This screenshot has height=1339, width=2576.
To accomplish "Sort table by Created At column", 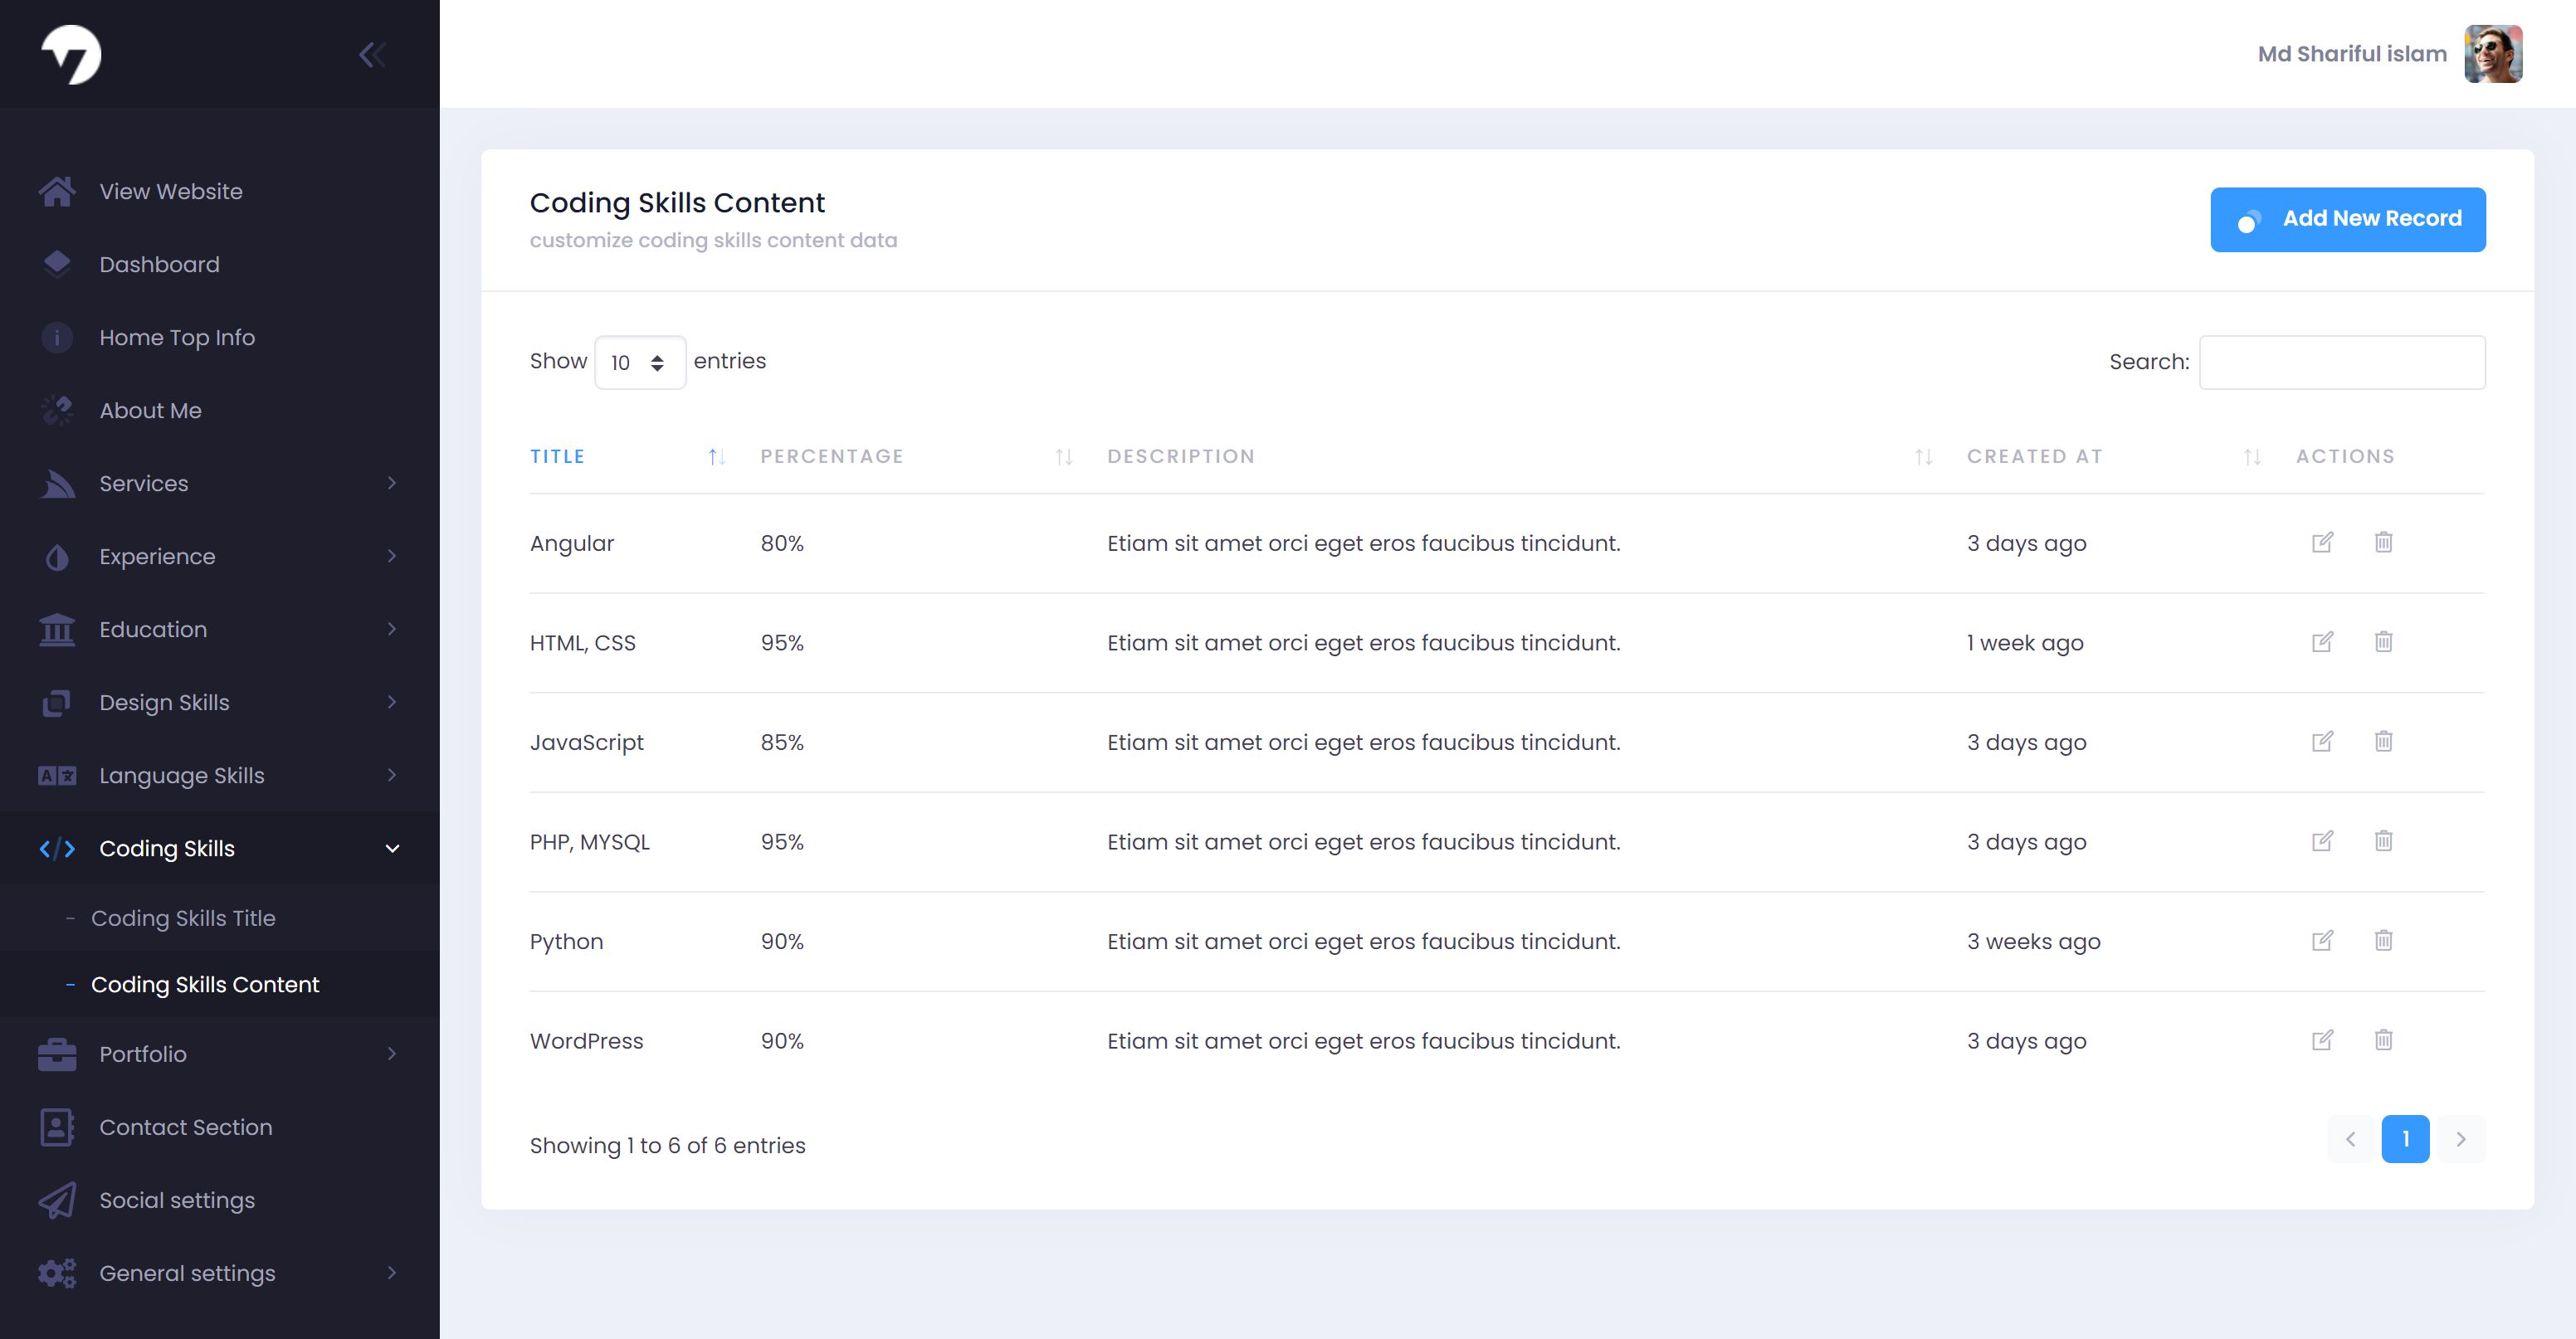I will click(2034, 457).
